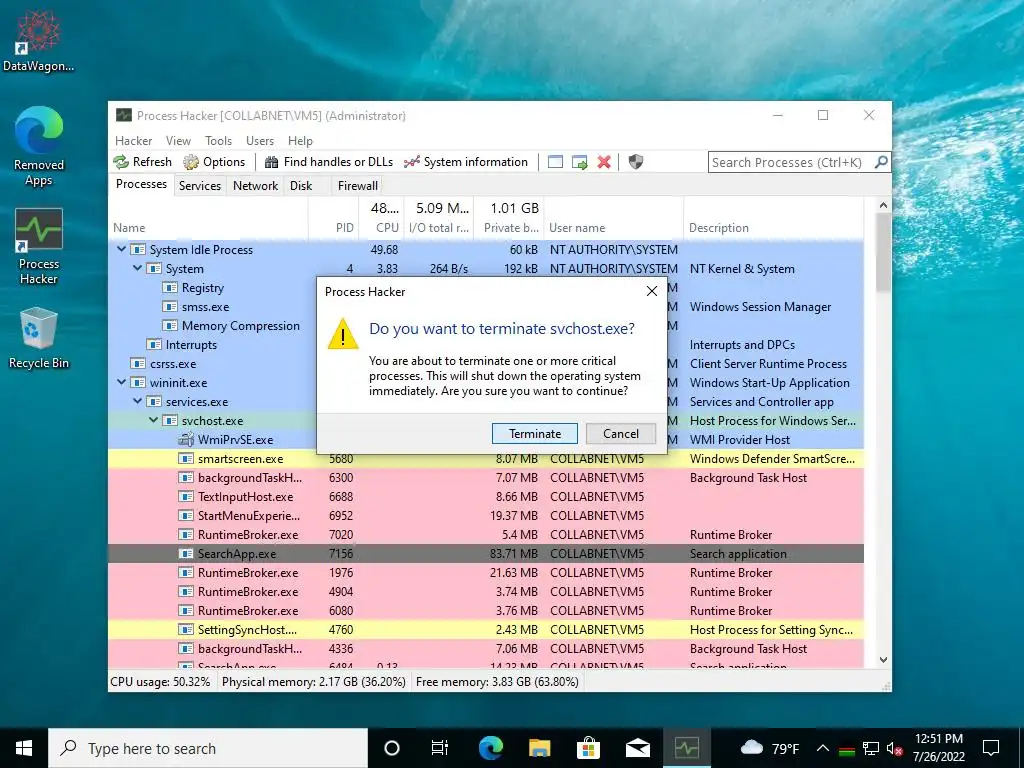Switch to the Services tab
This screenshot has width=1024, height=768.
(200, 185)
